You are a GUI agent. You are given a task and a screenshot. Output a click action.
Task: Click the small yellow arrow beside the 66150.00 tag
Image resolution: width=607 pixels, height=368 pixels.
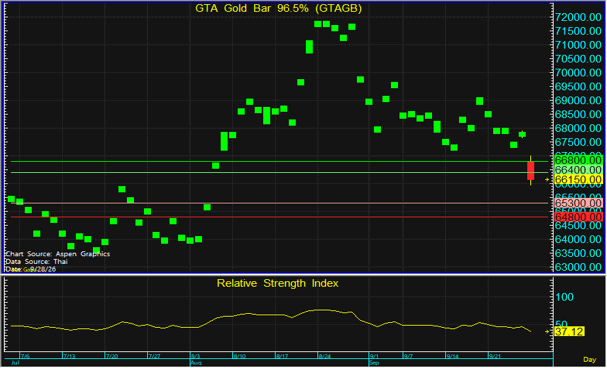pyautogui.click(x=547, y=180)
